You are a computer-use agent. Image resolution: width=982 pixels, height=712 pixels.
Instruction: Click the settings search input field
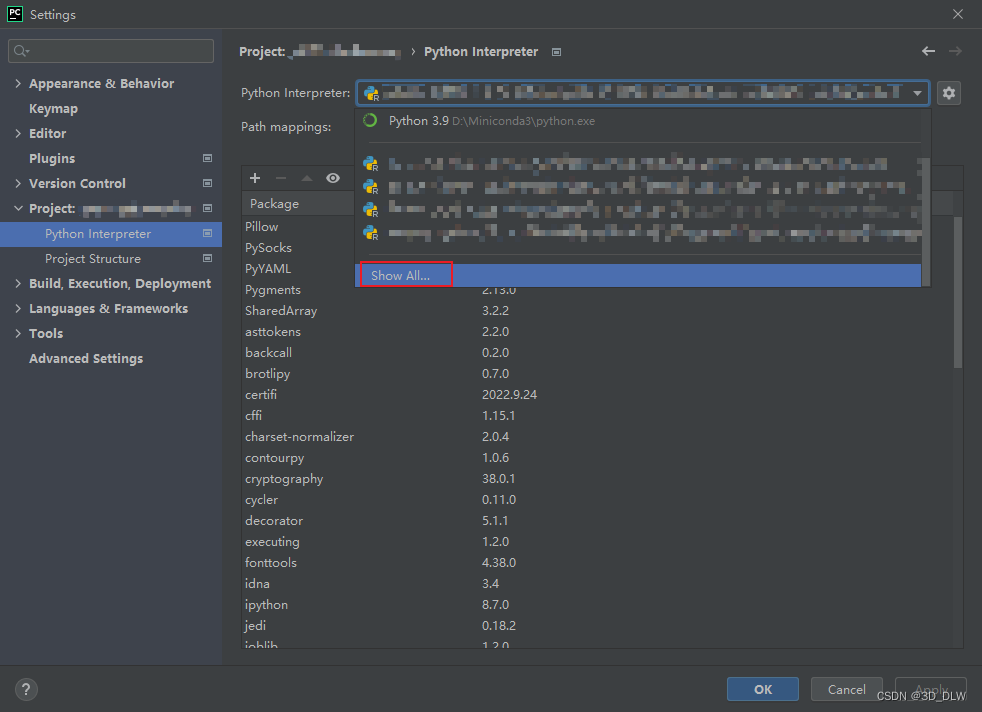click(111, 51)
